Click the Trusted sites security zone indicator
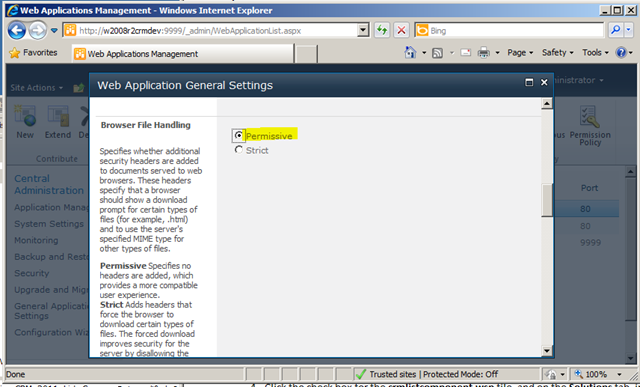 427,374
